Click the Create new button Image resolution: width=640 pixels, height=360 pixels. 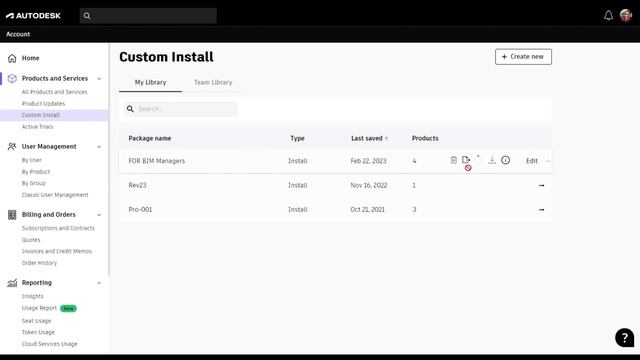(x=523, y=57)
